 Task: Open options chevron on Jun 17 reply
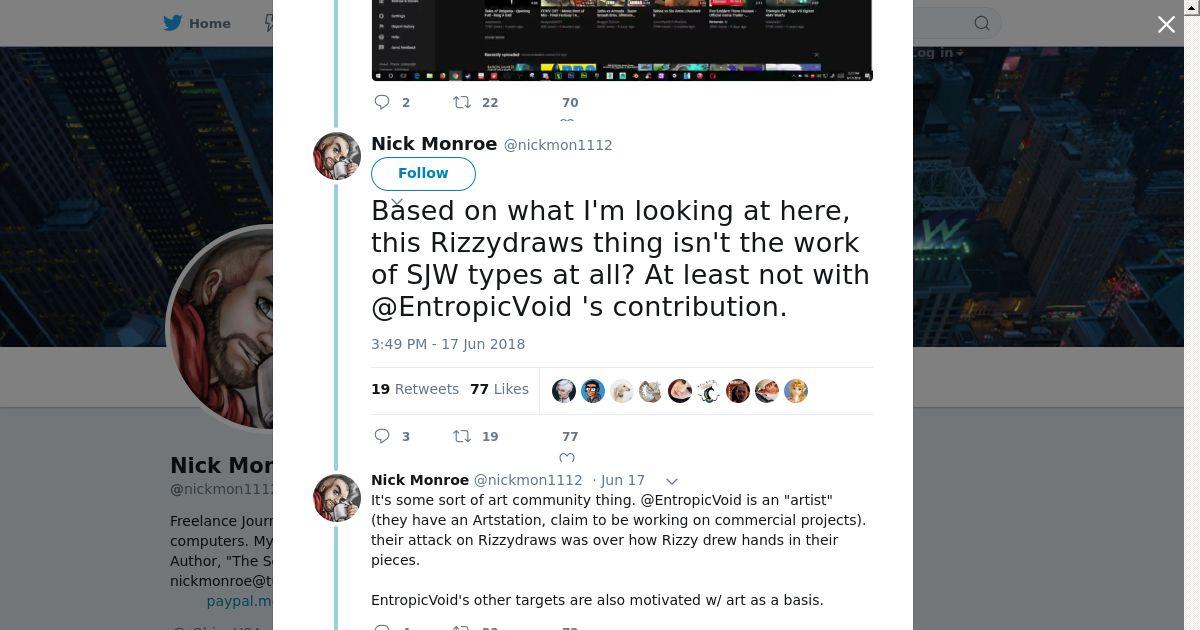click(x=672, y=481)
